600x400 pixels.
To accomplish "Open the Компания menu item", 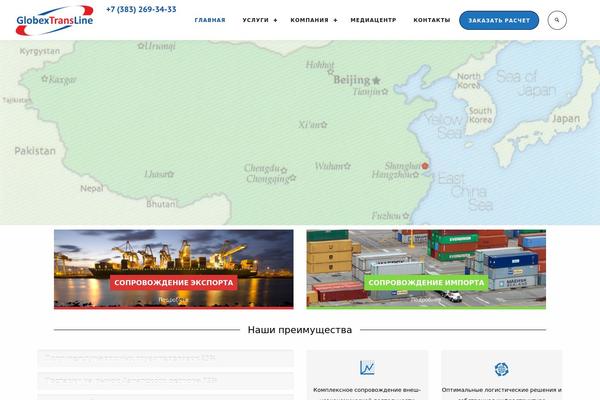I will (309, 20).
